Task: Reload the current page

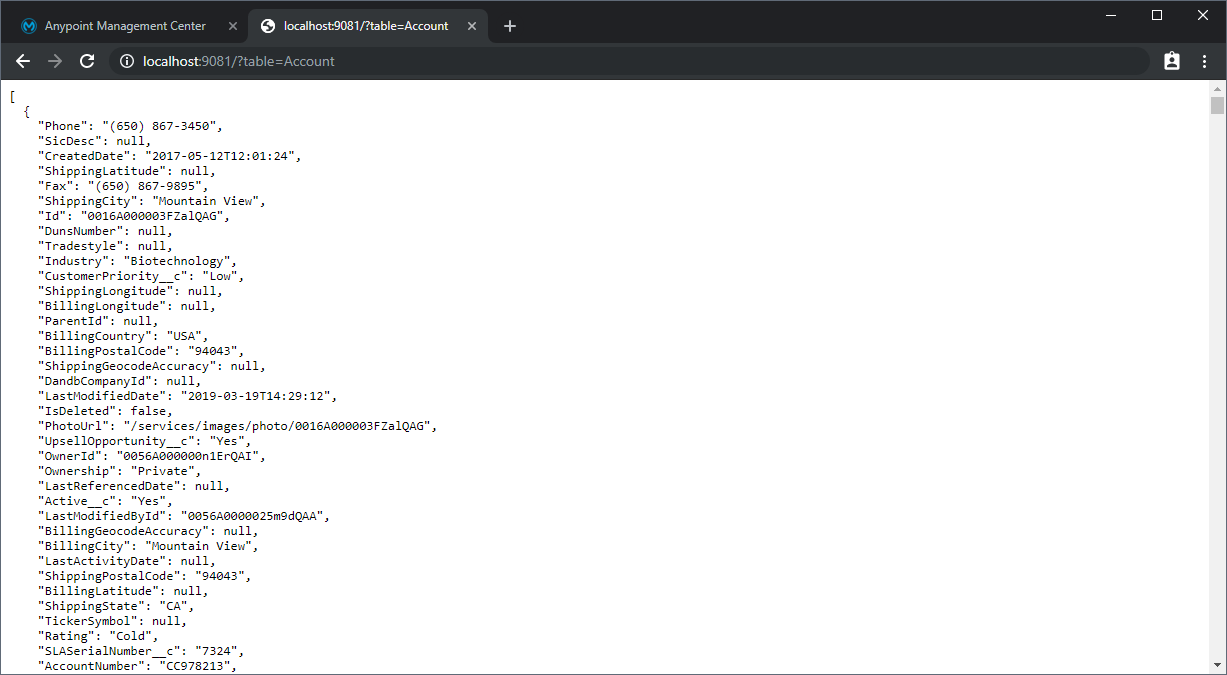Action: (x=87, y=61)
